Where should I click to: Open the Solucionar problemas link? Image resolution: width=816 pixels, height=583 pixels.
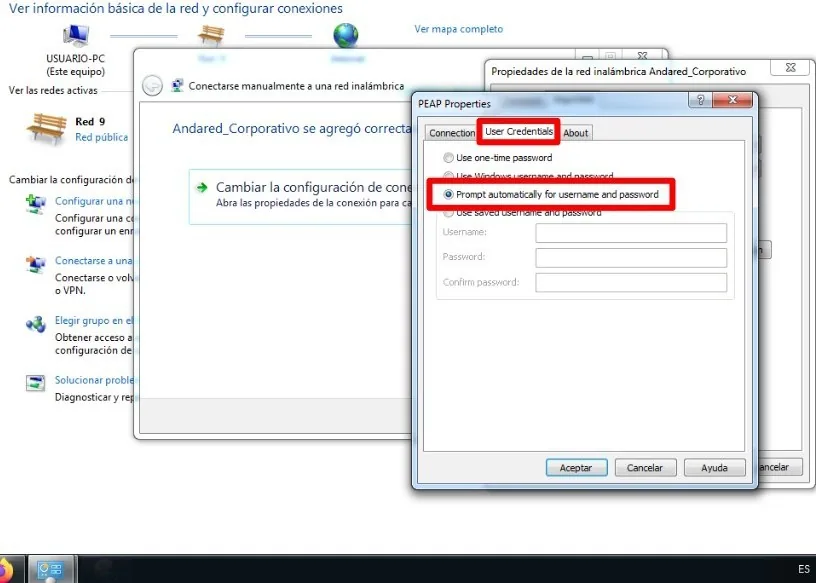click(94, 381)
